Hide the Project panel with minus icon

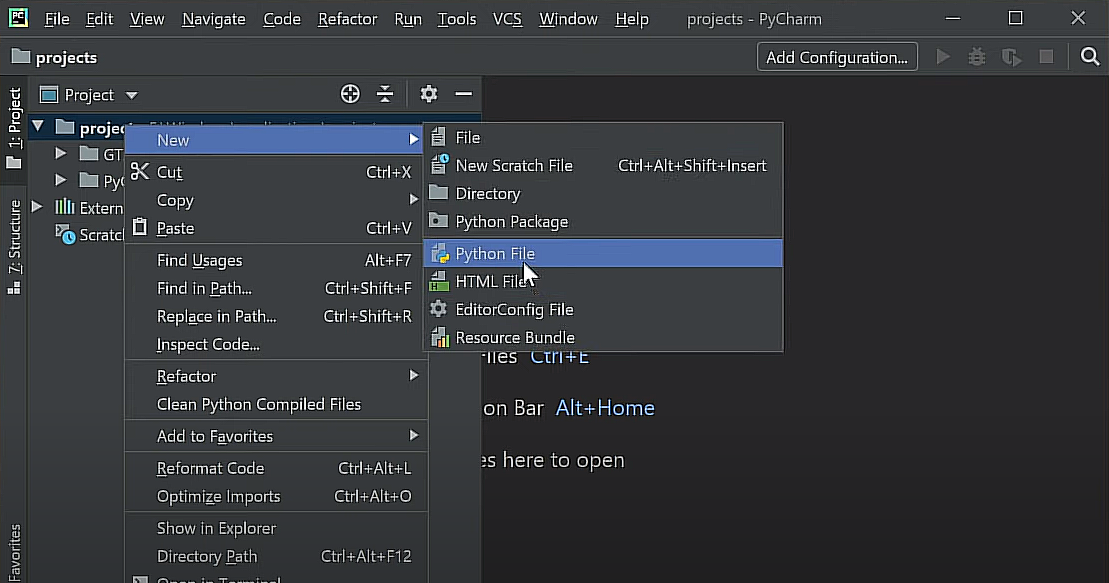(463, 94)
